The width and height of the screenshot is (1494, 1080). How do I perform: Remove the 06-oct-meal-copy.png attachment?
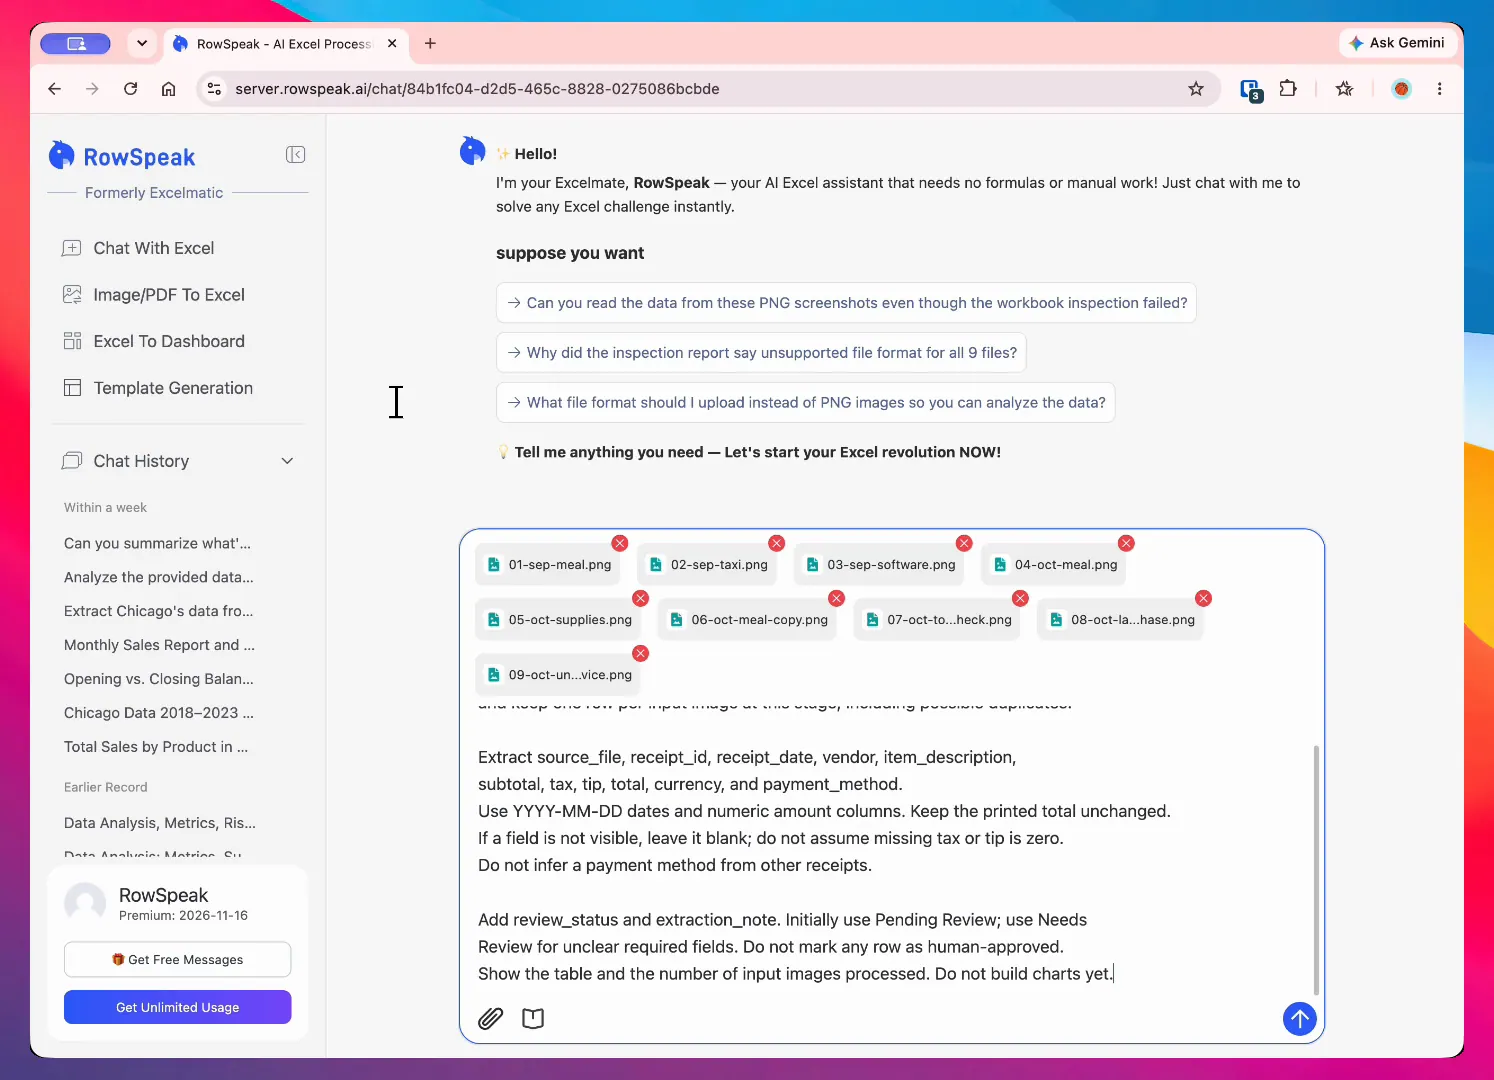[837, 598]
